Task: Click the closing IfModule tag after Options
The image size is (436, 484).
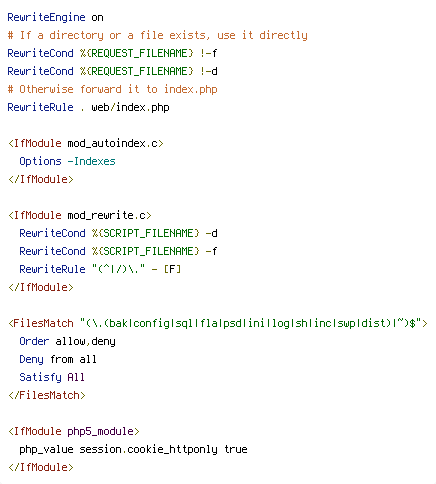Action: [41, 179]
